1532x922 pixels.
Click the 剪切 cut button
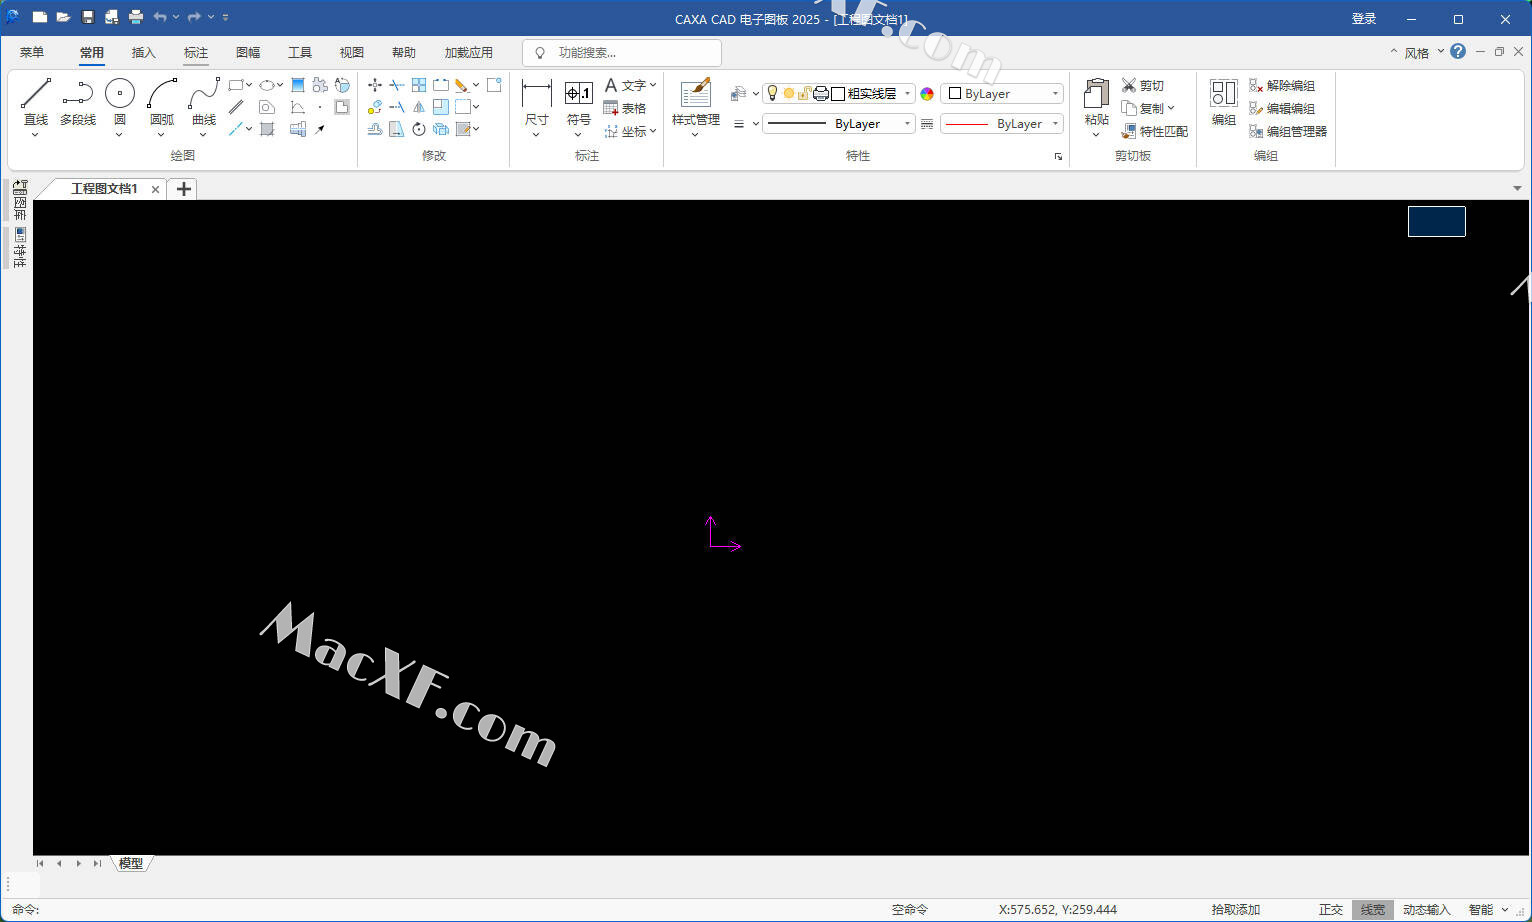1143,85
